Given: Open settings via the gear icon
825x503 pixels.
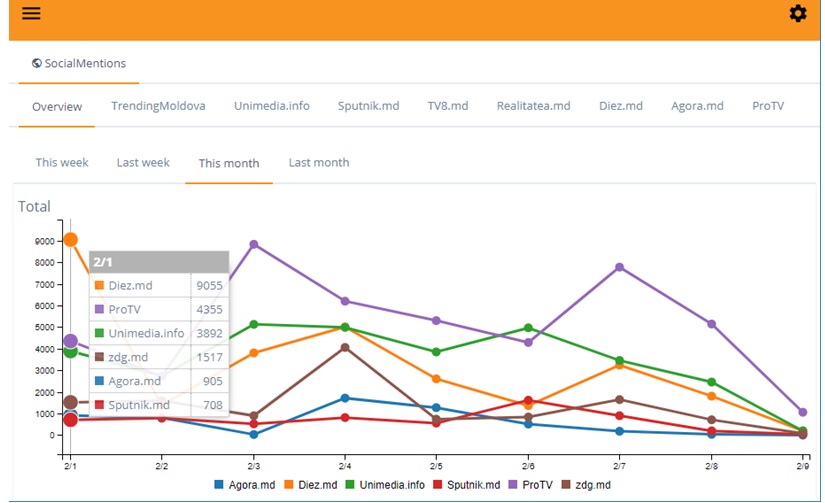Looking at the screenshot, I should [x=798, y=13].
